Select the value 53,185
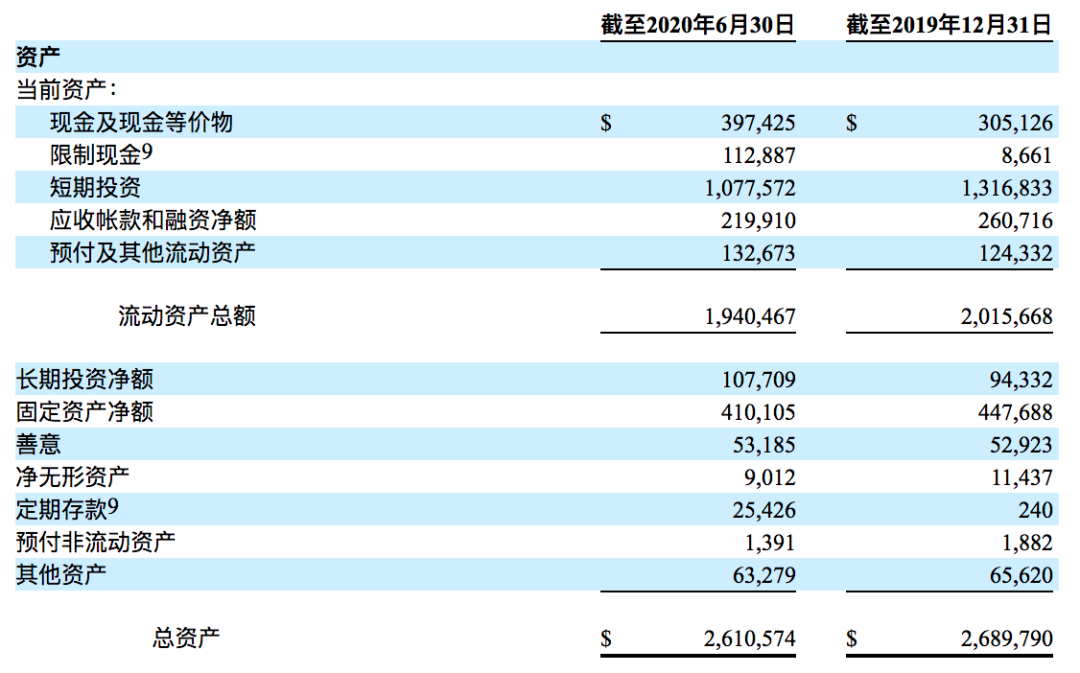1080x673 pixels. click(764, 445)
